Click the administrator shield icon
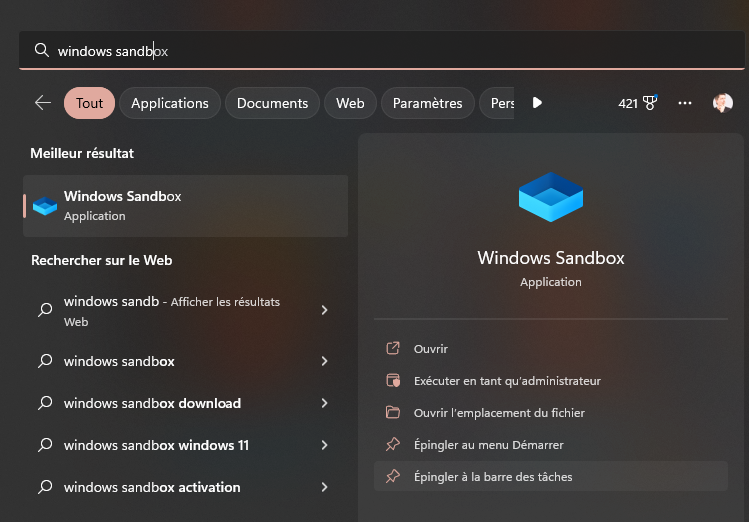This screenshot has height=522, width=749. (x=393, y=380)
